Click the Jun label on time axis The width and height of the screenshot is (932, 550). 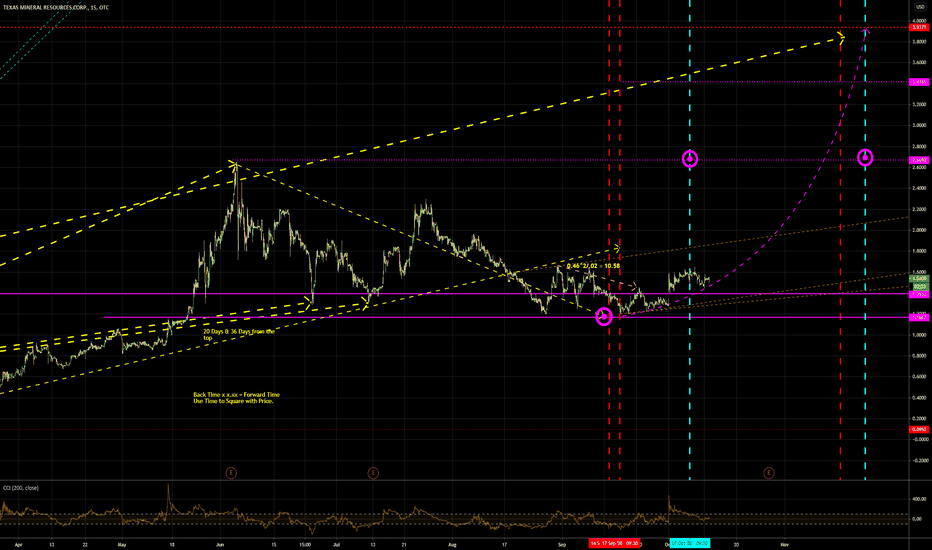(x=220, y=544)
